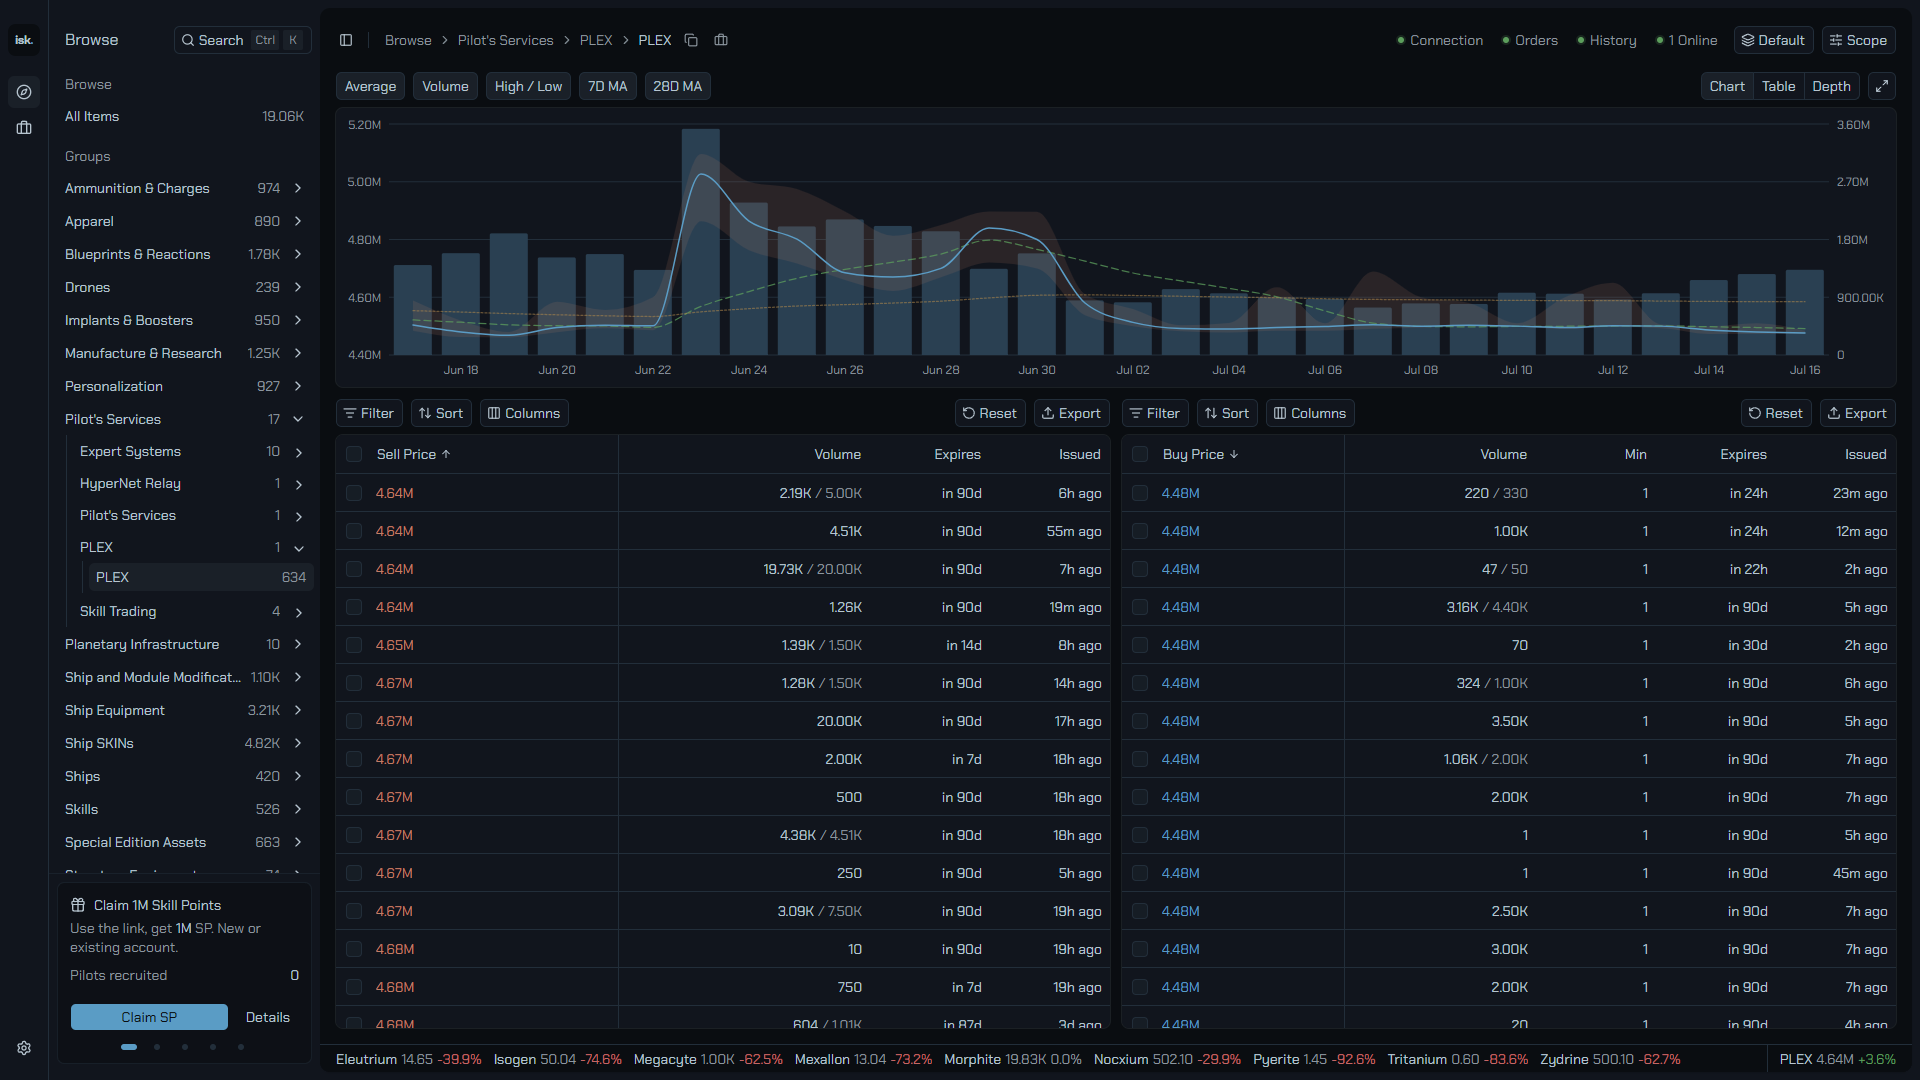1920x1080 pixels.
Task: Open sell orders Sort
Action: click(x=441, y=413)
